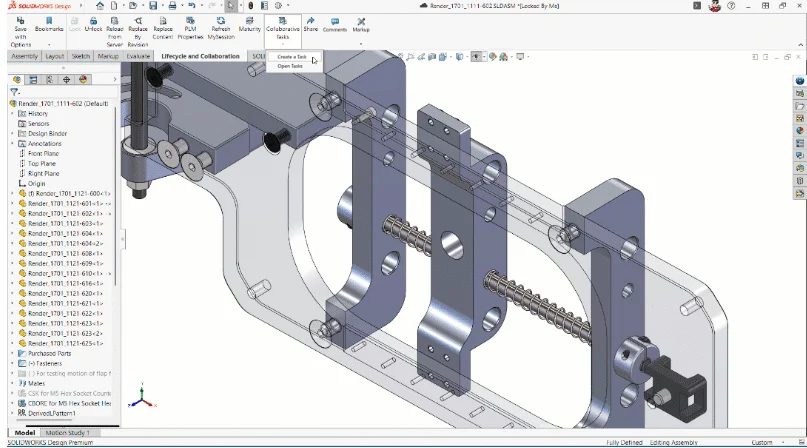
Task: Click the Unlock button
Action: (x=93, y=21)
